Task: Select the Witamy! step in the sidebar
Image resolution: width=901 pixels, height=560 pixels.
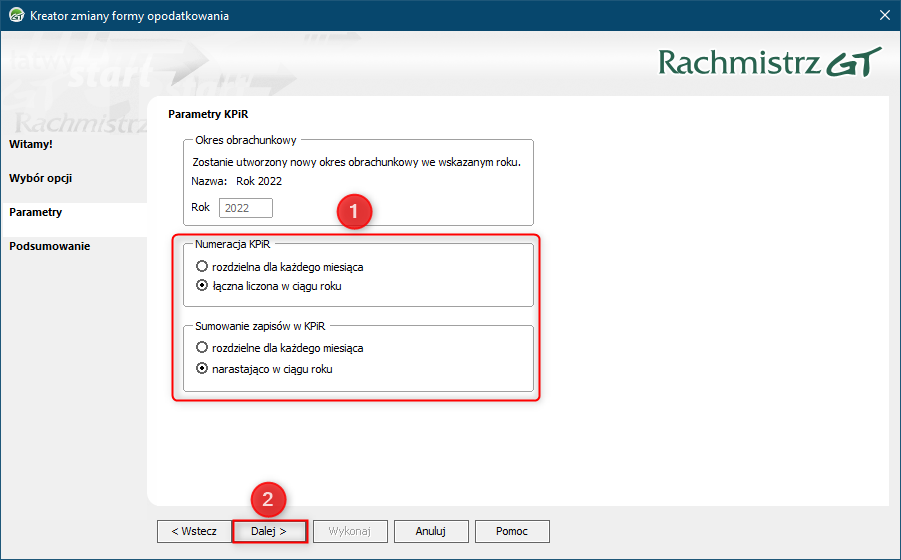Action: point(31,144)
